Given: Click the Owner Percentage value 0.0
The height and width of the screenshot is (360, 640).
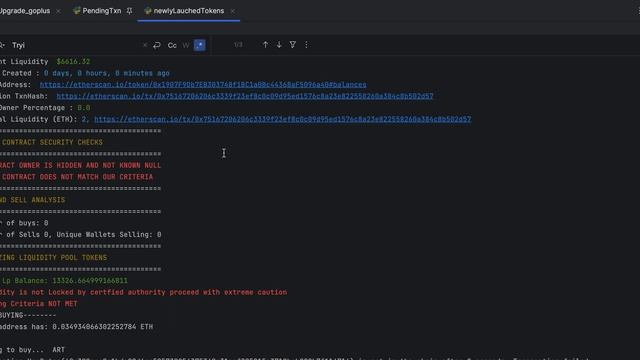Looking at the screenshot, I should pyautogui.click(x=84, y=108).
